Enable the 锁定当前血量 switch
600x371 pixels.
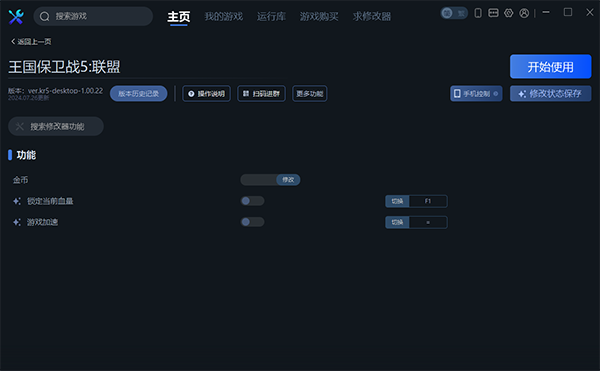click(x=252, y=201)
